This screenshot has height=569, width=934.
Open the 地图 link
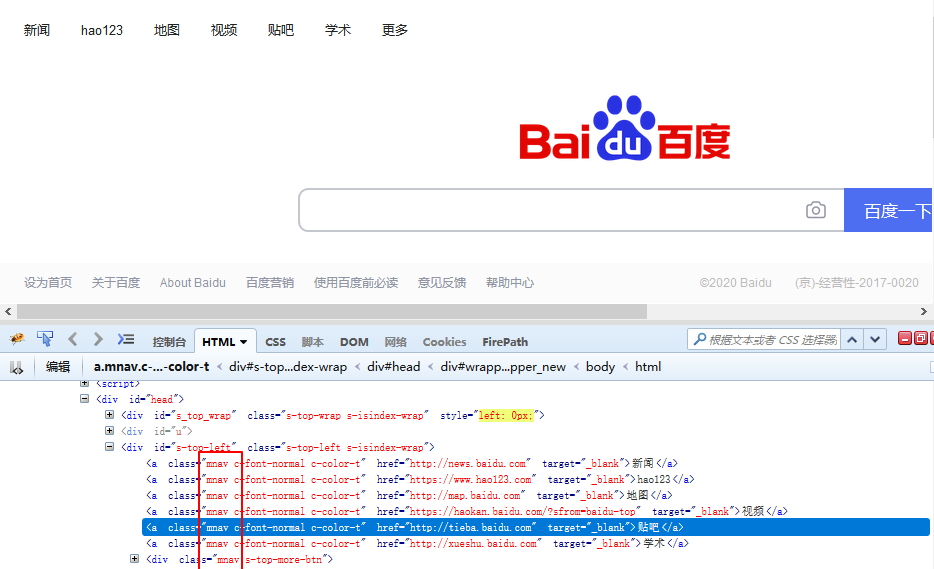(167, 30)
